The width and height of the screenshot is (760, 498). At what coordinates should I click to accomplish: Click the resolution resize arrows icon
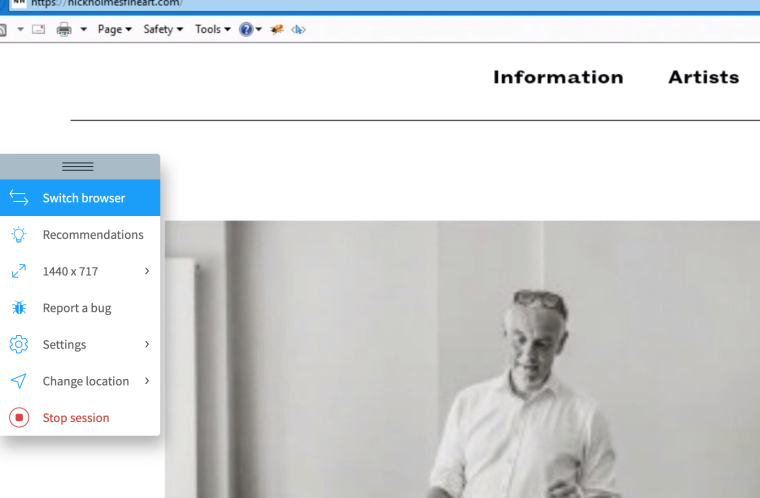click(19, 271)
